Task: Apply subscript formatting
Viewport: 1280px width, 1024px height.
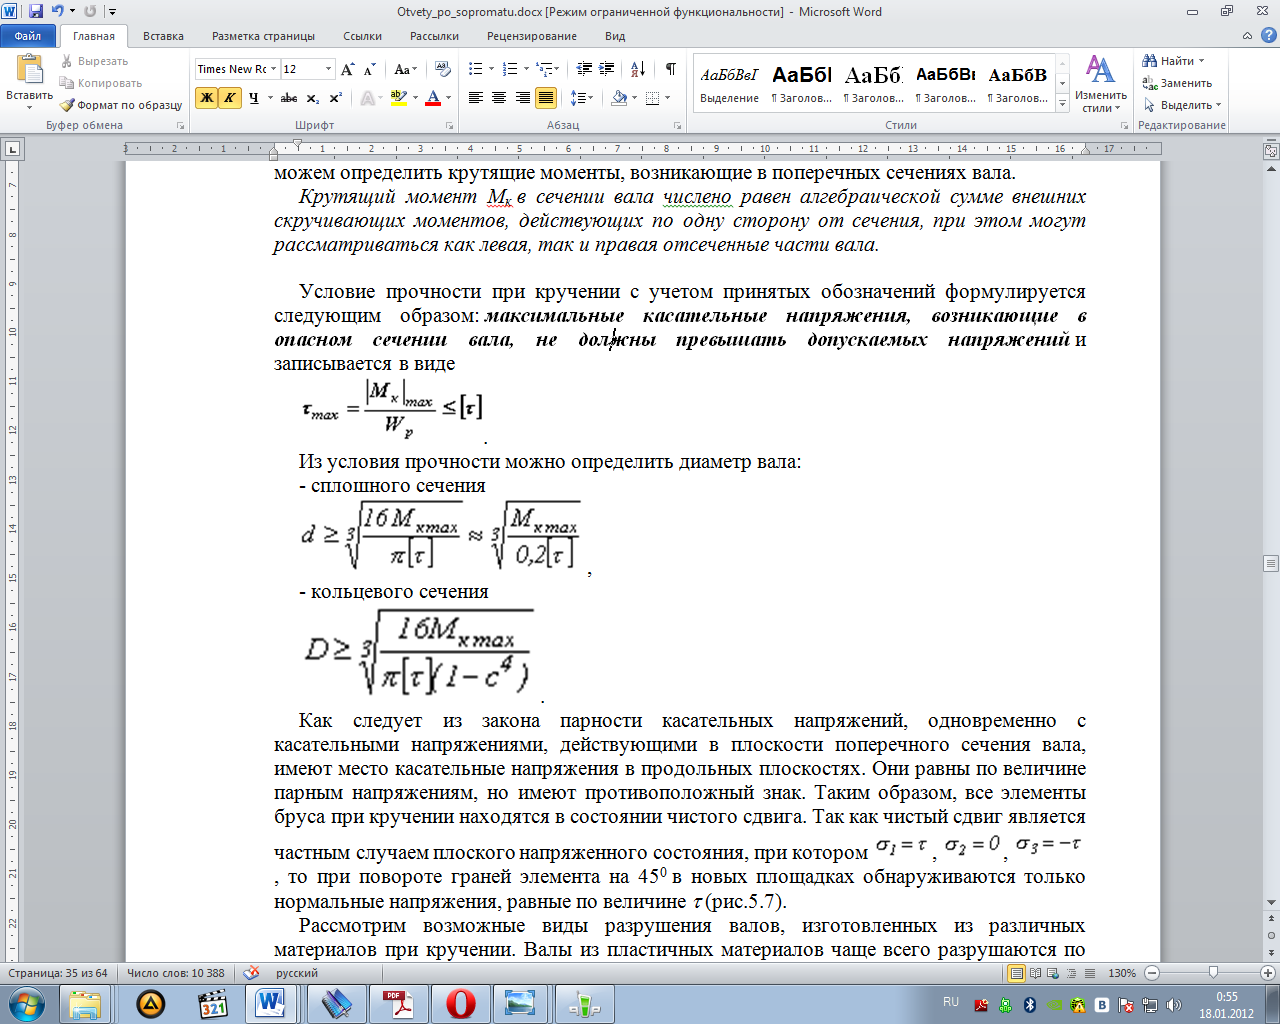Action: [313, 98]
